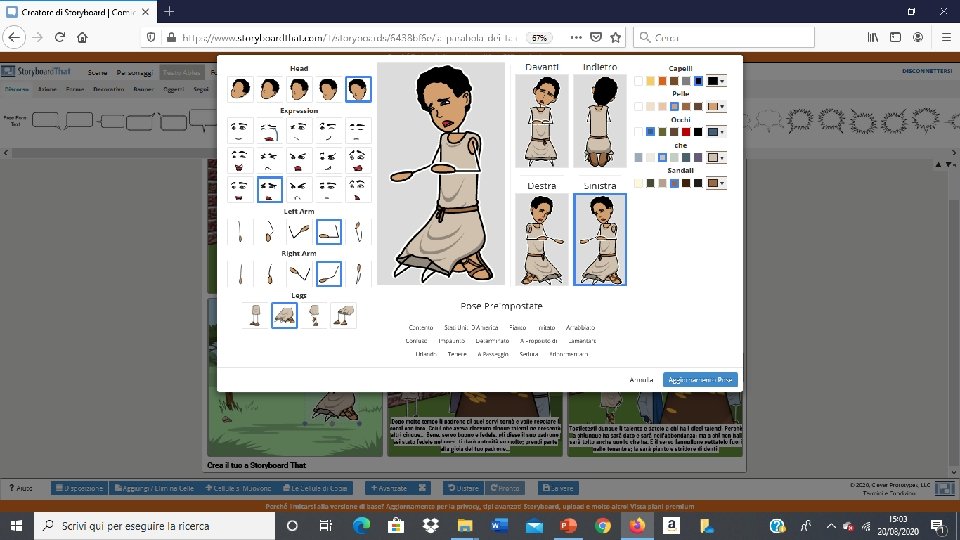Show the Firefox sidebars icon
960x540 pixels.
[895, 37]
